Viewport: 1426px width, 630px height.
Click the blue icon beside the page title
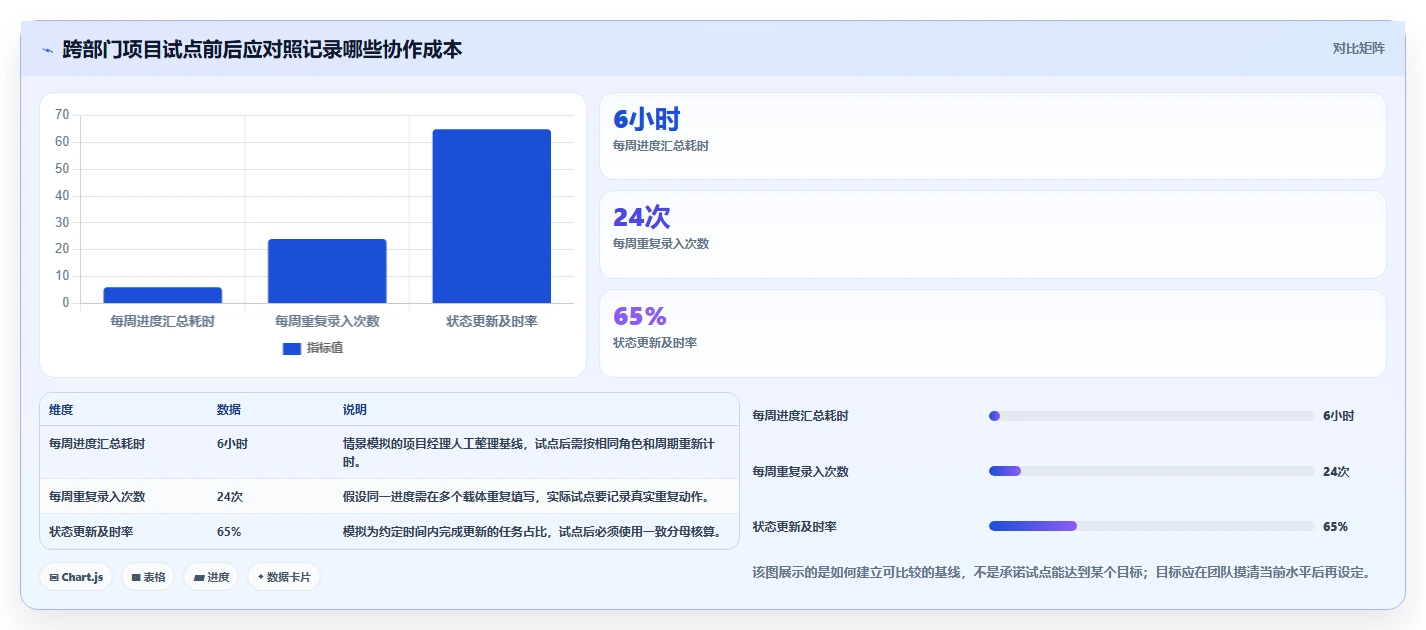(47, 50)
